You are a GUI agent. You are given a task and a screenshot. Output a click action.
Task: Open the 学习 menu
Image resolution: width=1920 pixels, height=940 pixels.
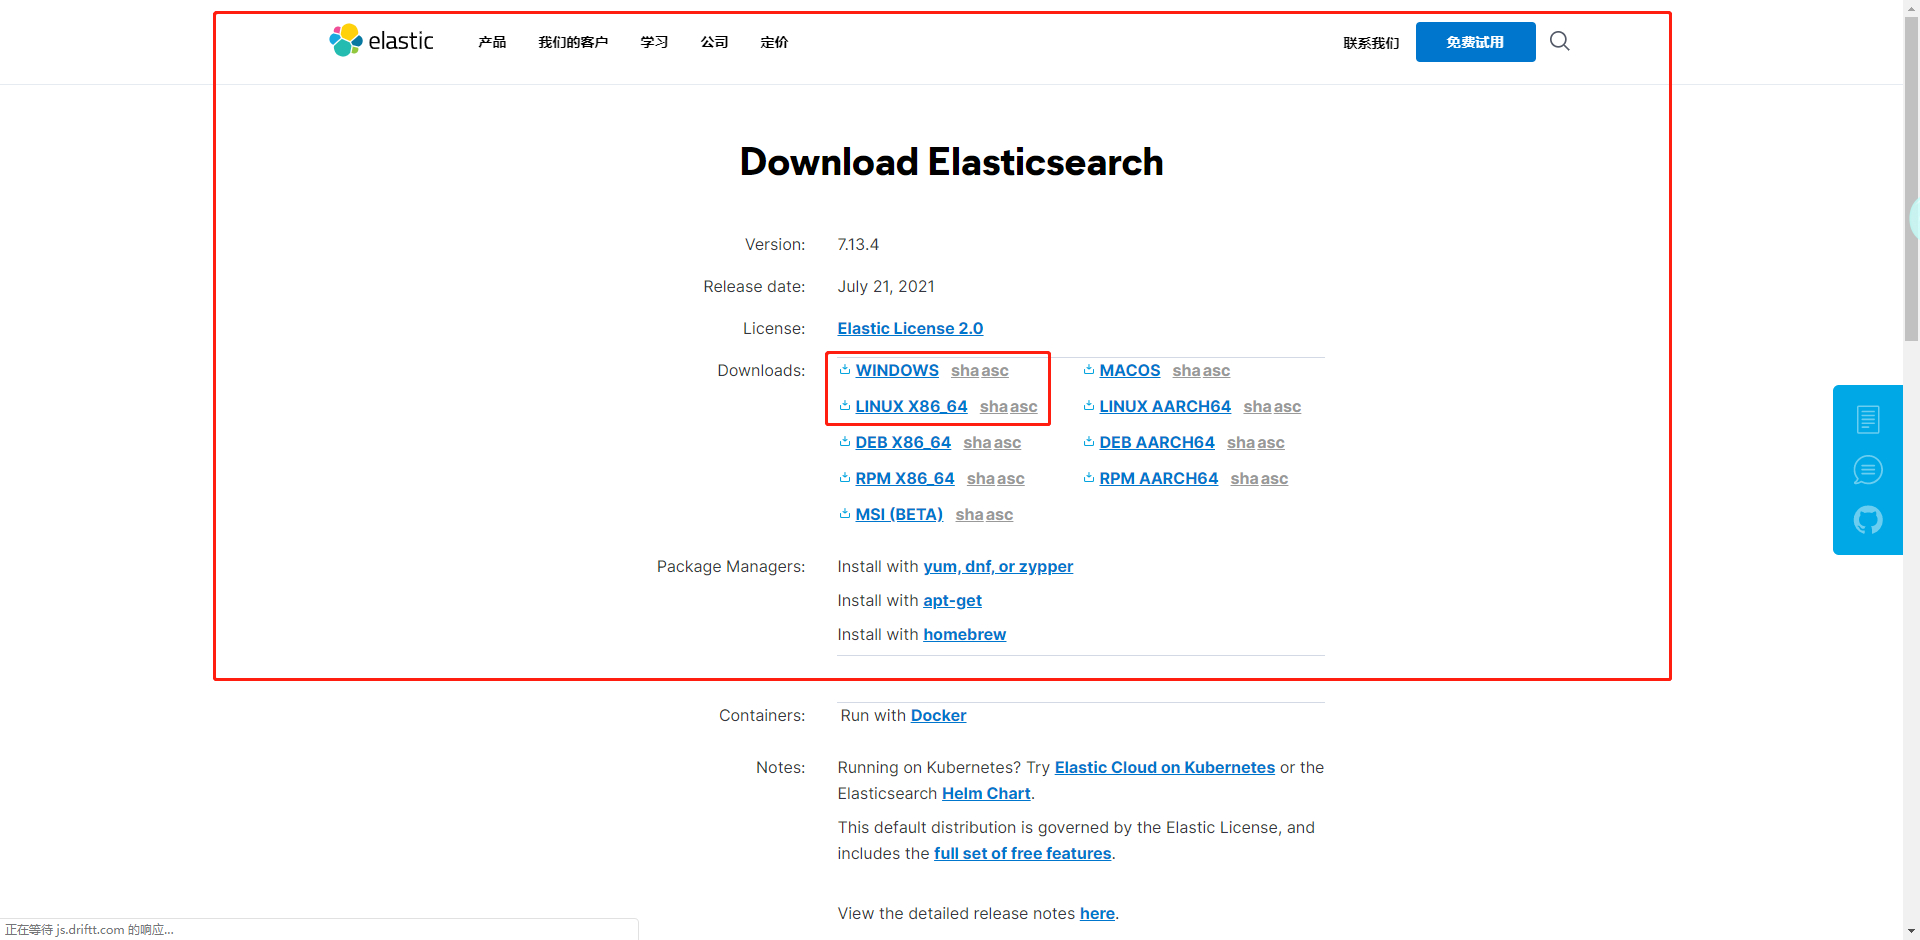[654, 42]
